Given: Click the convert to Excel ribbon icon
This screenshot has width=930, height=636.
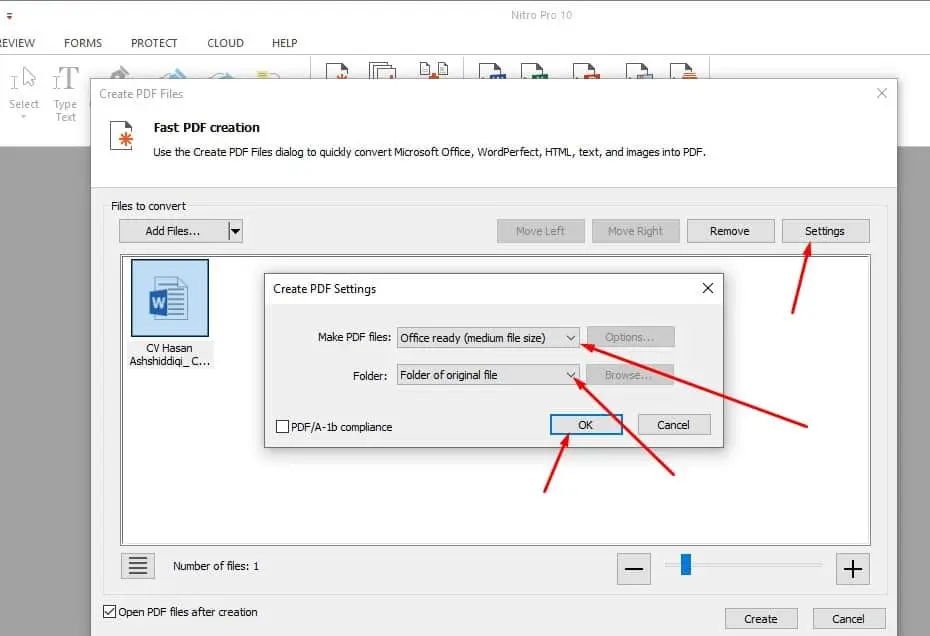Looking at the screenshot, I should click(534, 71).
